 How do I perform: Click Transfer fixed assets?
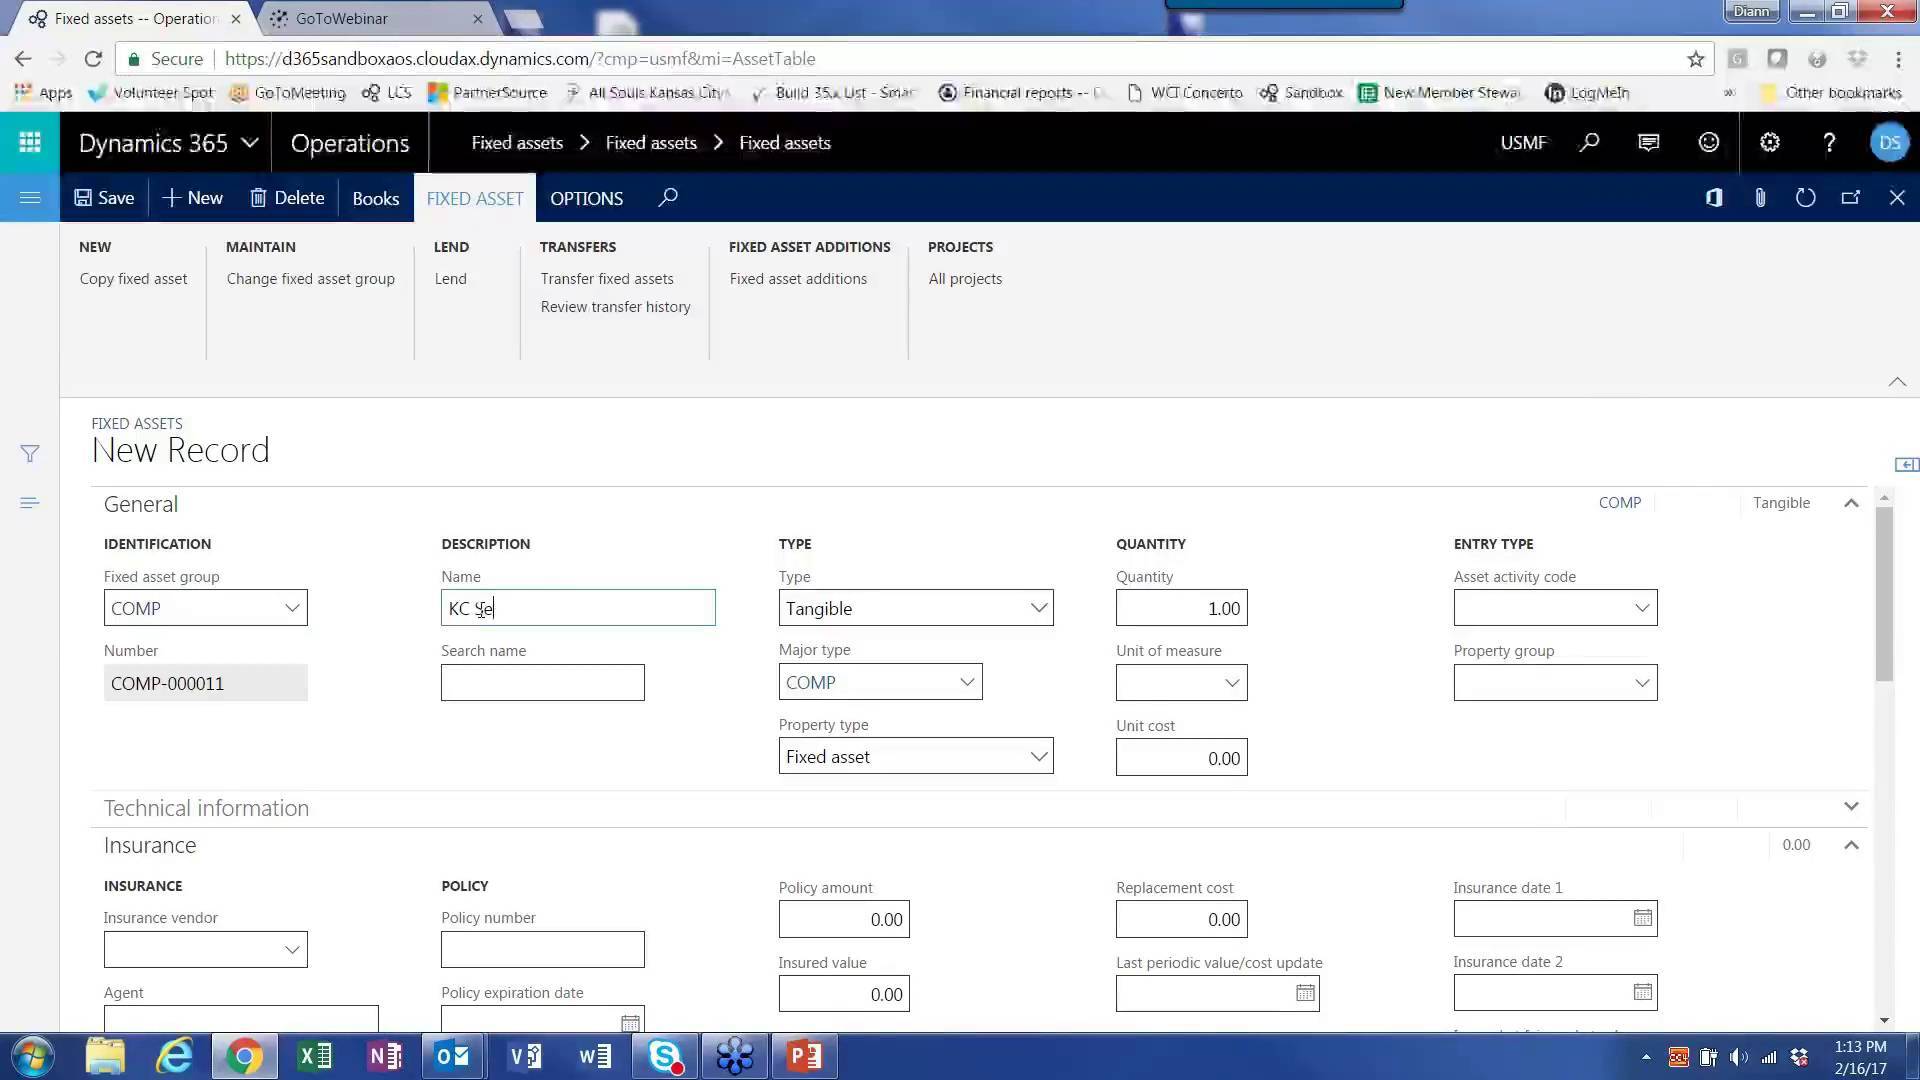[607, 278]
